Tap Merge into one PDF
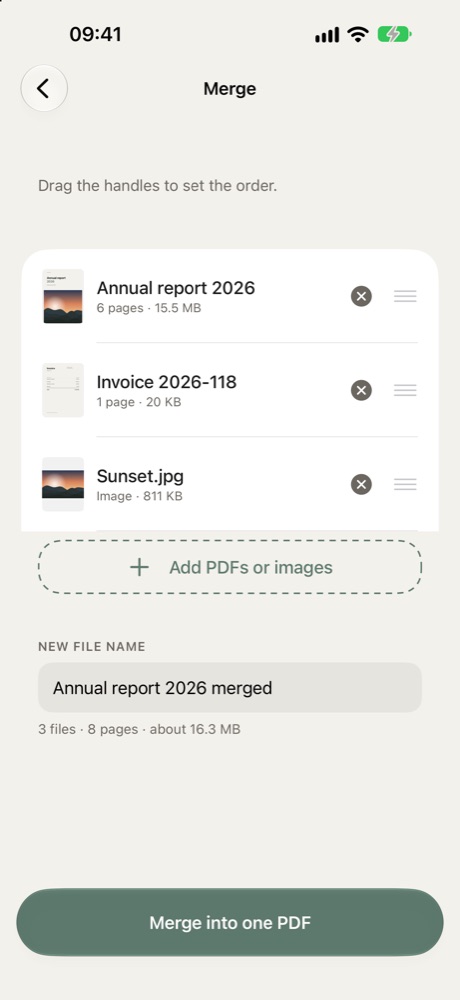460x1000 pixels. (230, 922)
